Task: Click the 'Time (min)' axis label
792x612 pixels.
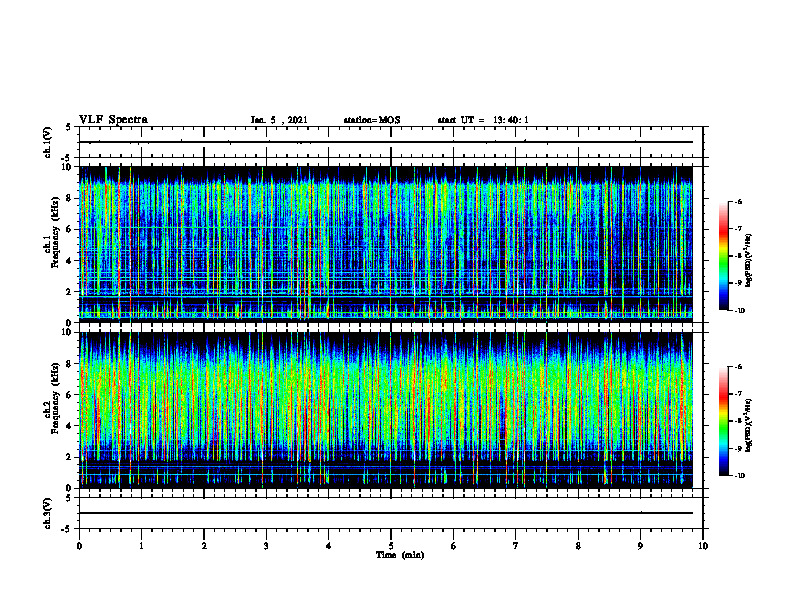Action: pyautogui.click(x=400, y=555)
